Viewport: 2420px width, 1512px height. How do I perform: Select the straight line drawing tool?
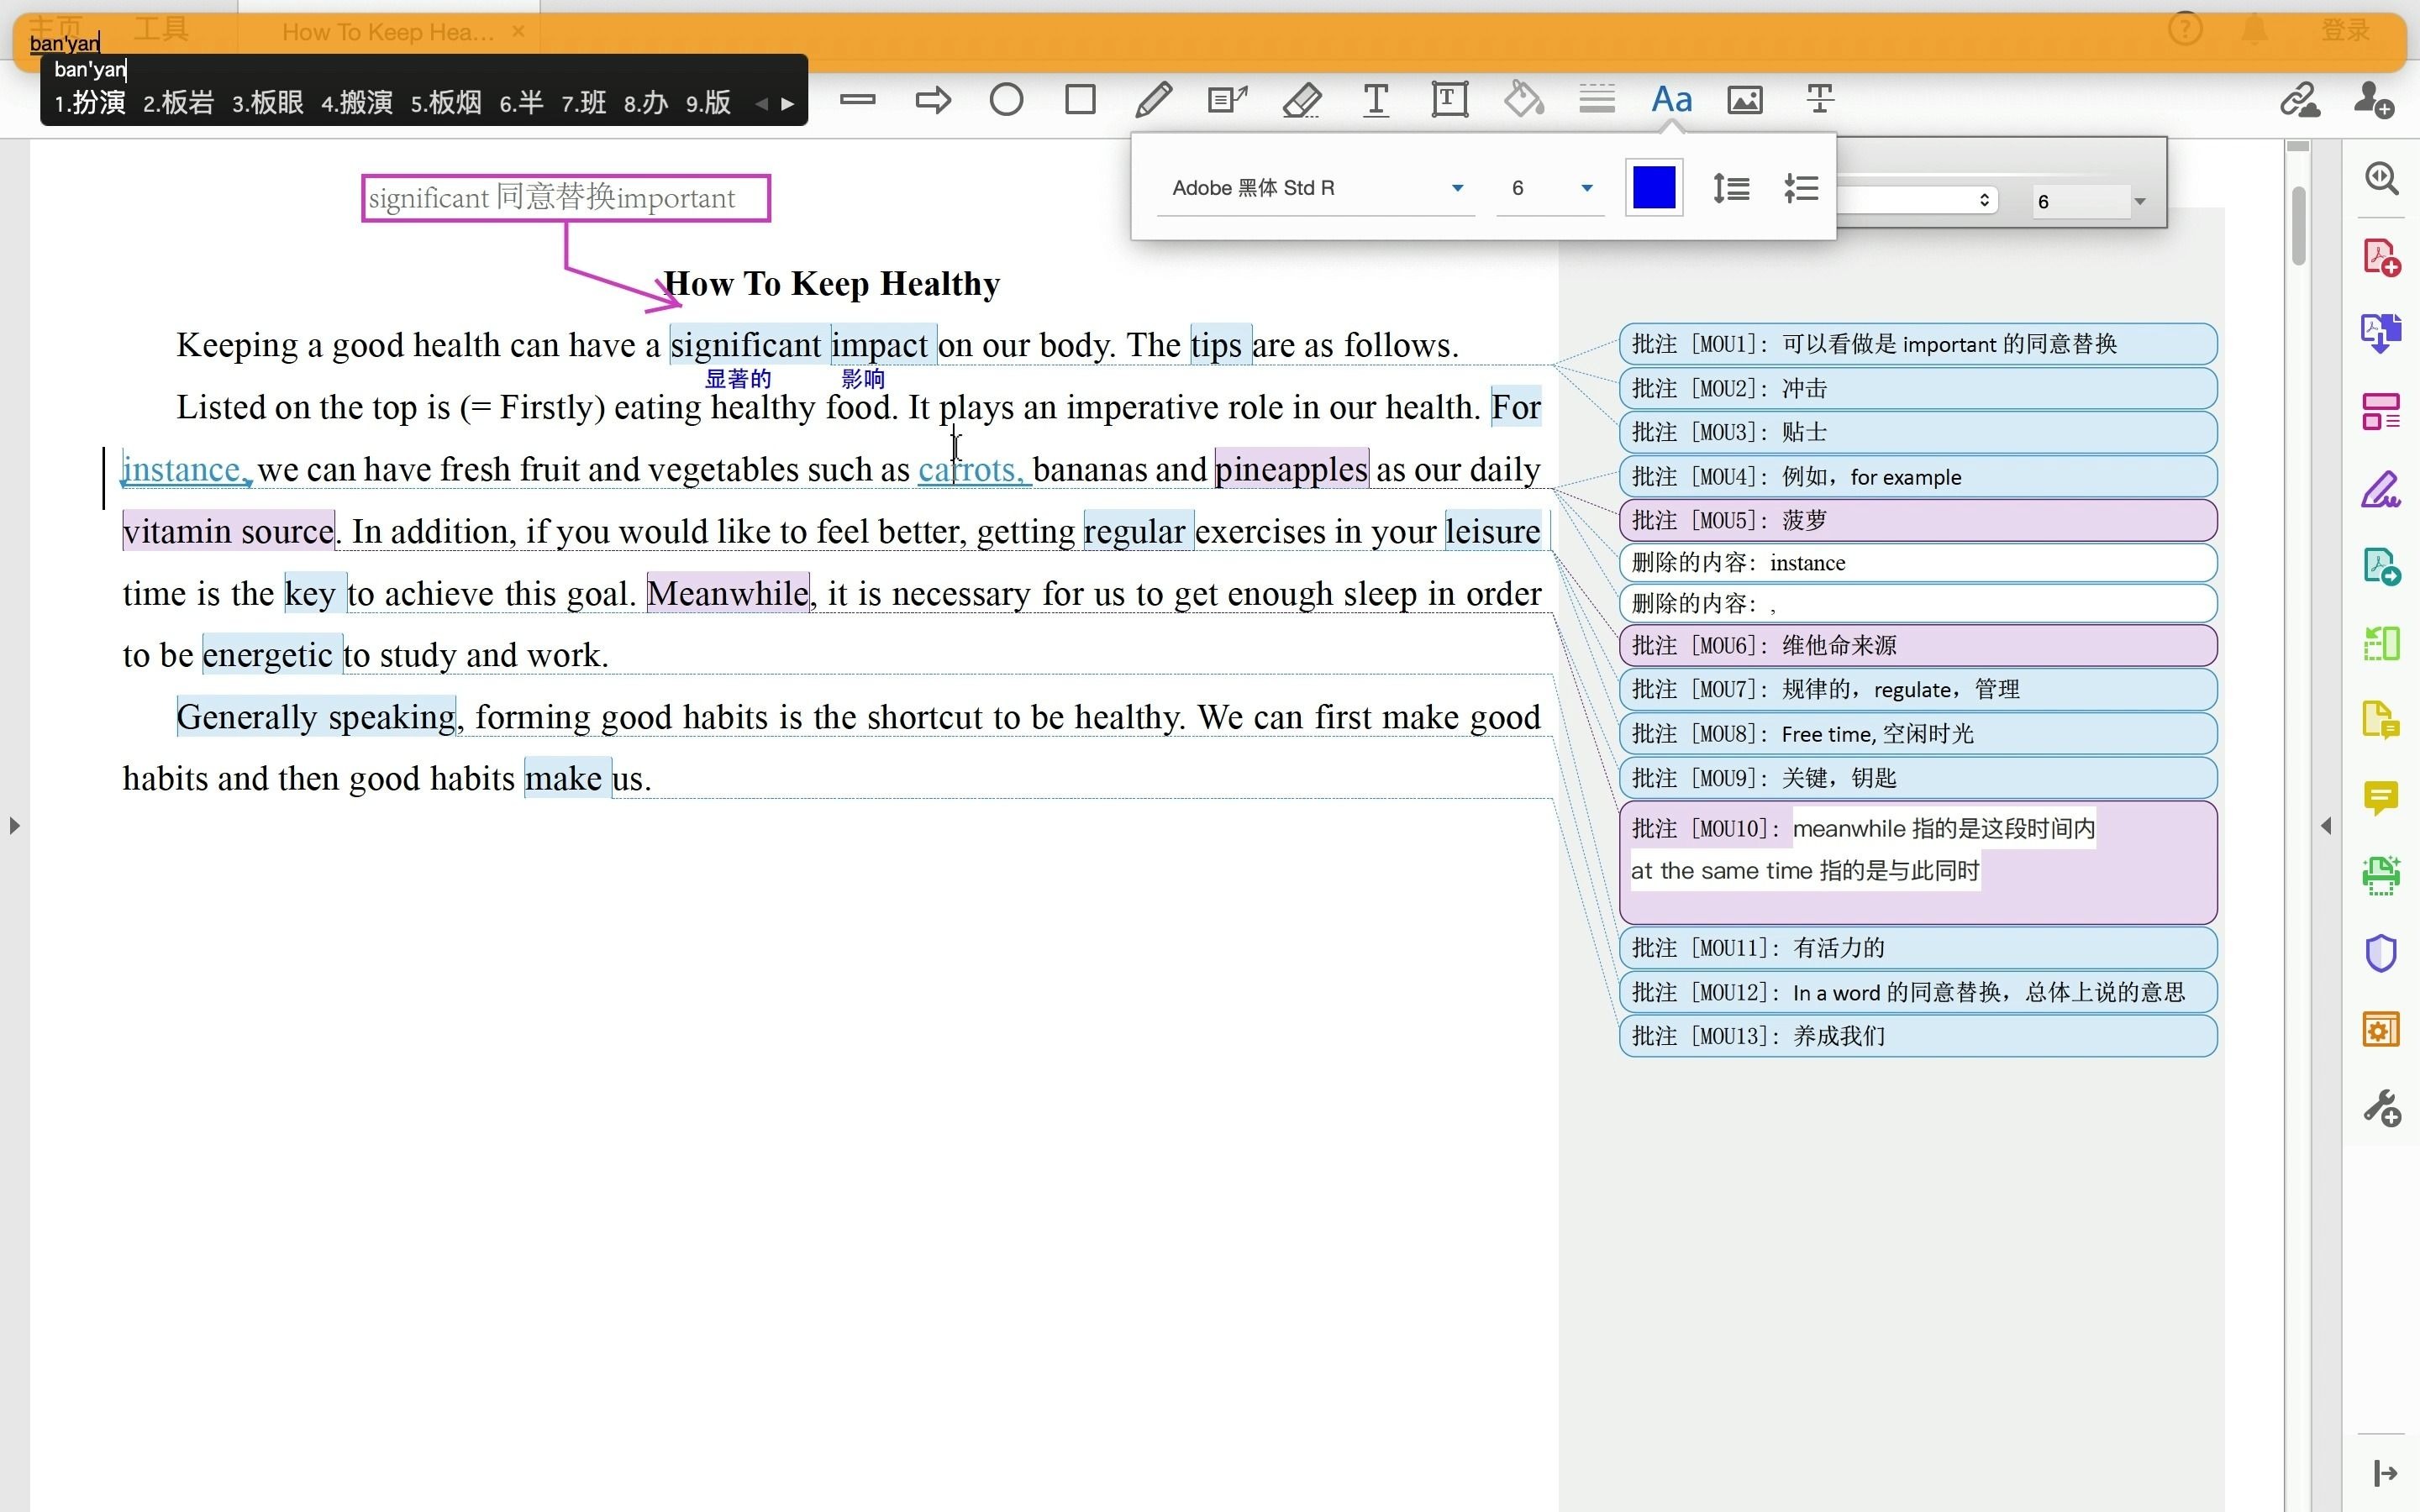click(x=858, y=99)
